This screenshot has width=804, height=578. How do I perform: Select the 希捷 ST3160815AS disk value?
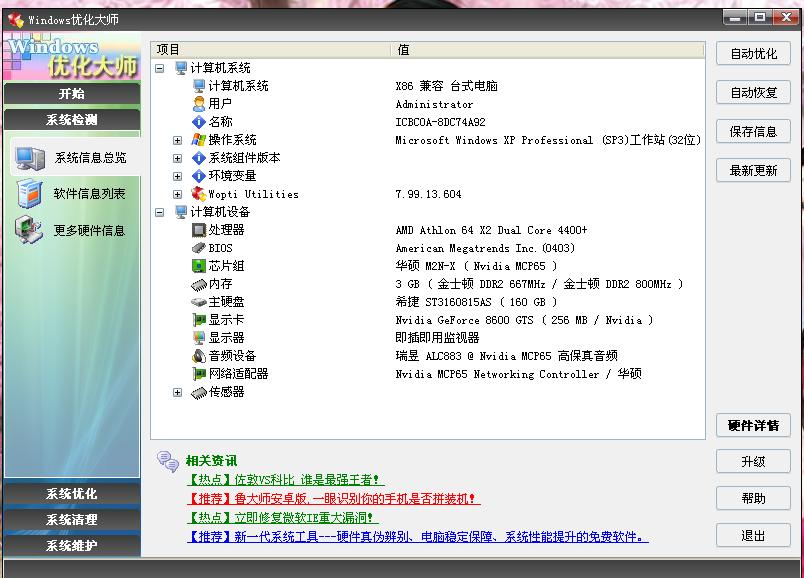coord(476,302)
